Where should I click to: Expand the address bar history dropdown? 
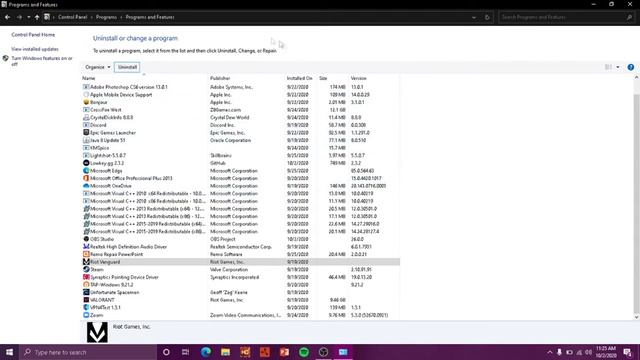click(x=473, y=17)
